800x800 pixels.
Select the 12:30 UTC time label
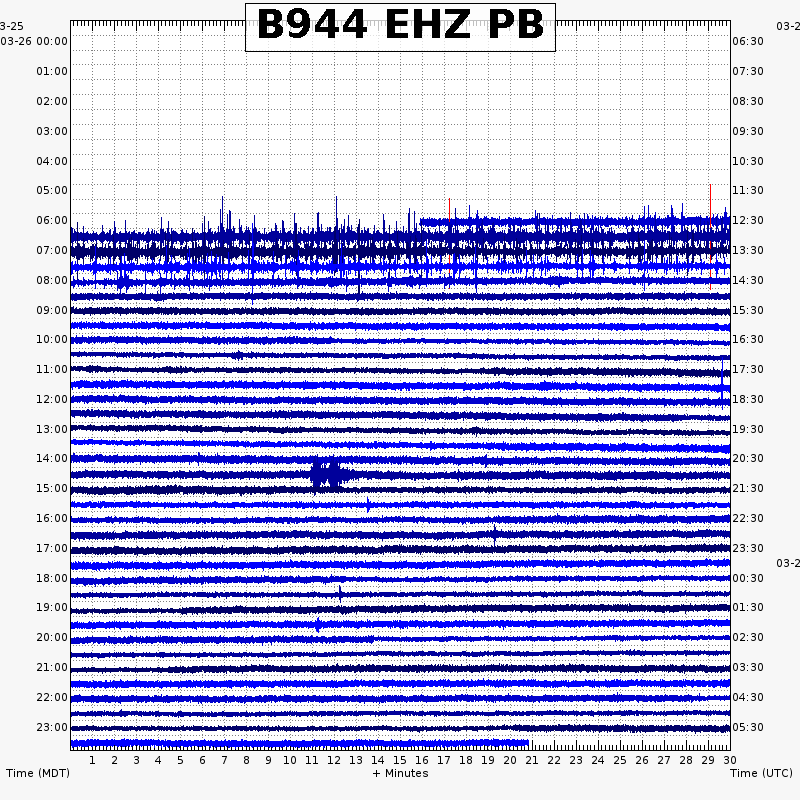coord(748,220)
